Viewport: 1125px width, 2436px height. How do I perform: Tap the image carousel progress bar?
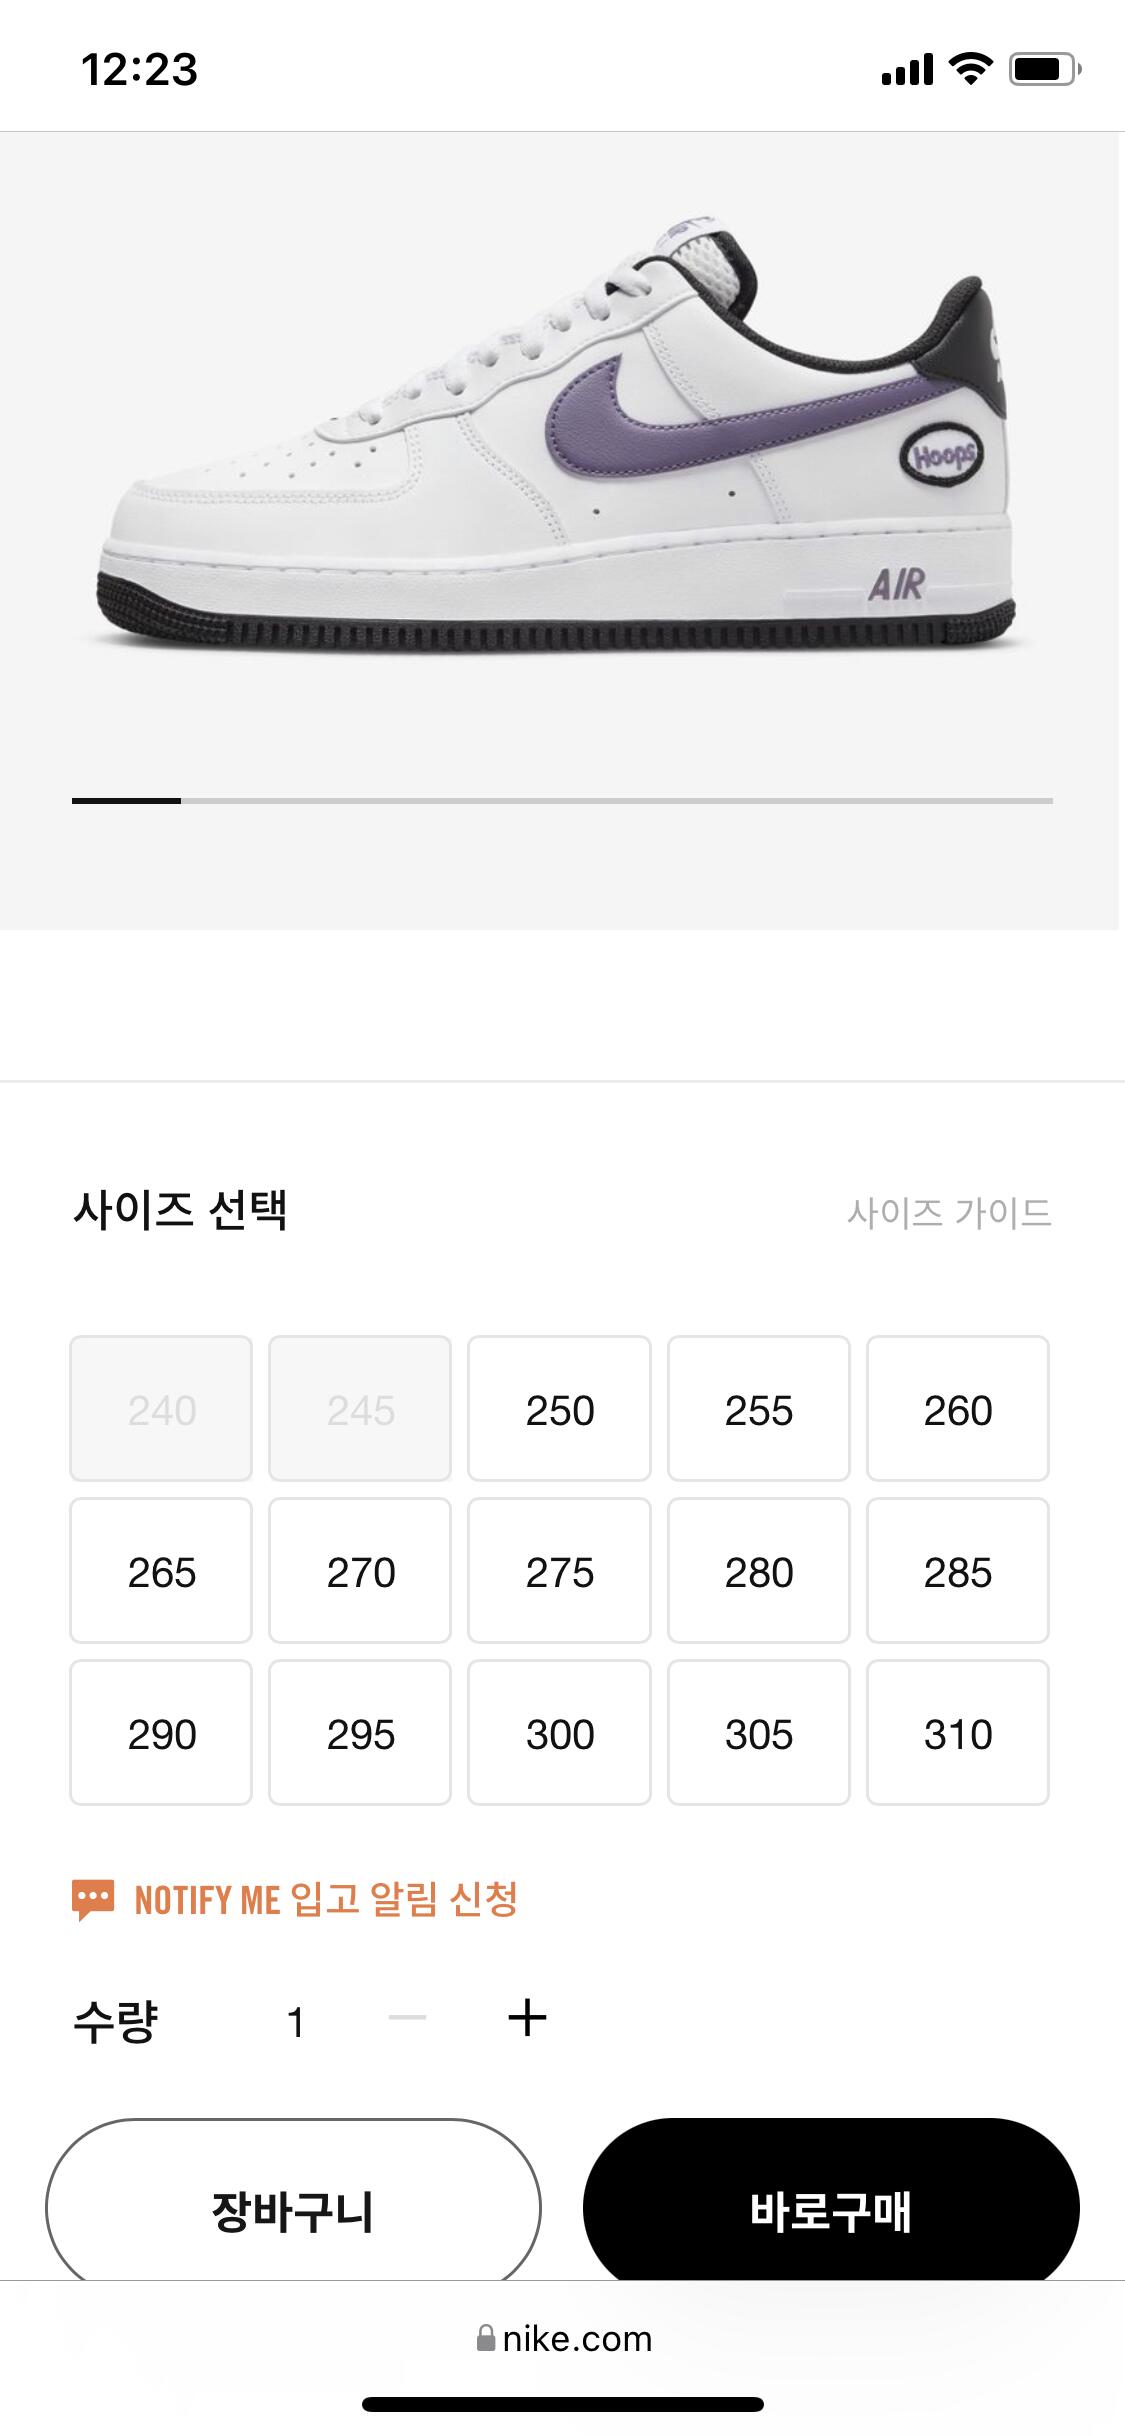pos(562,801)
